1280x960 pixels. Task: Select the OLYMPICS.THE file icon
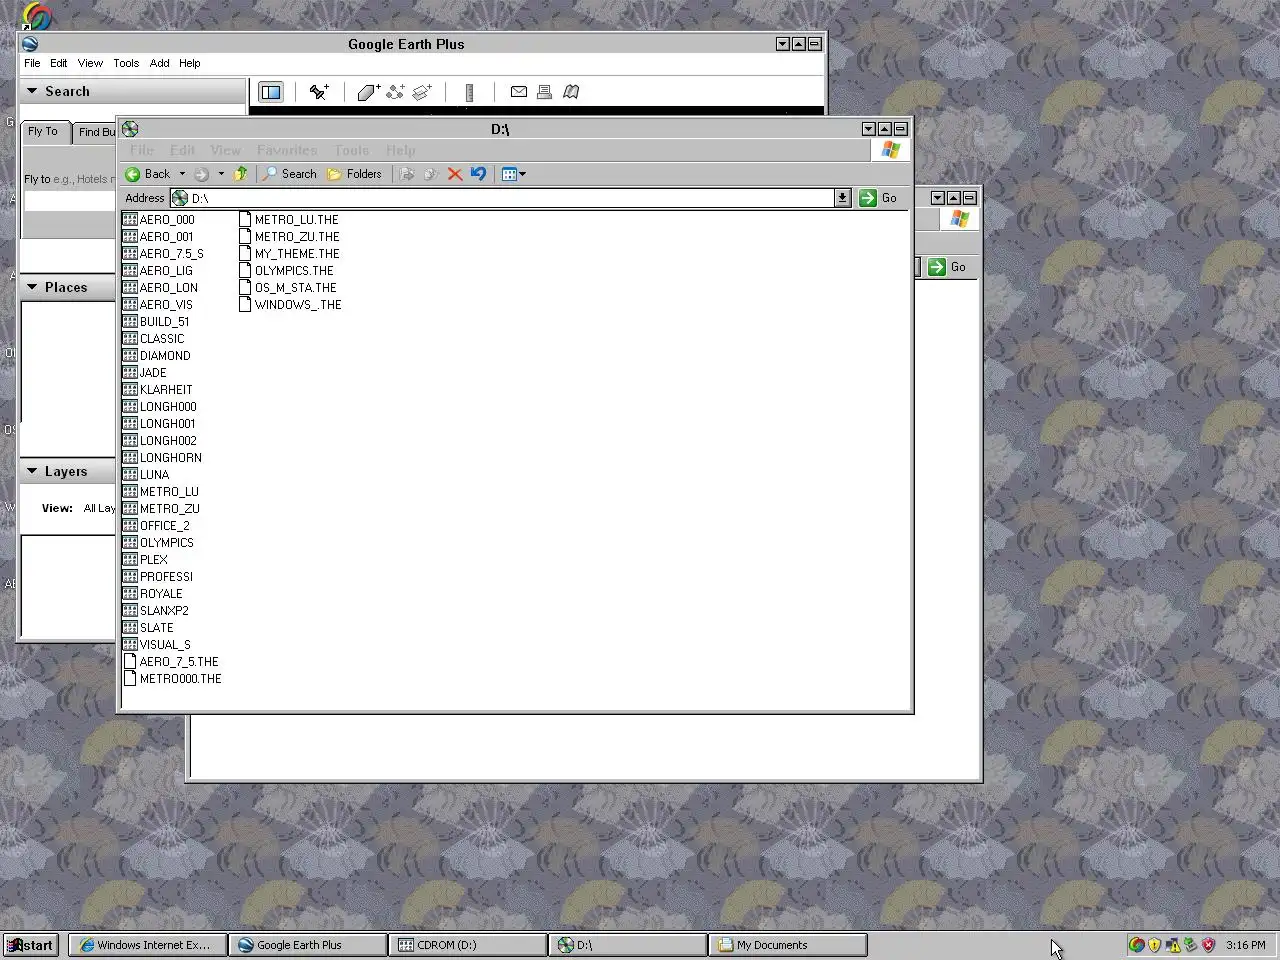click(245, 271)
